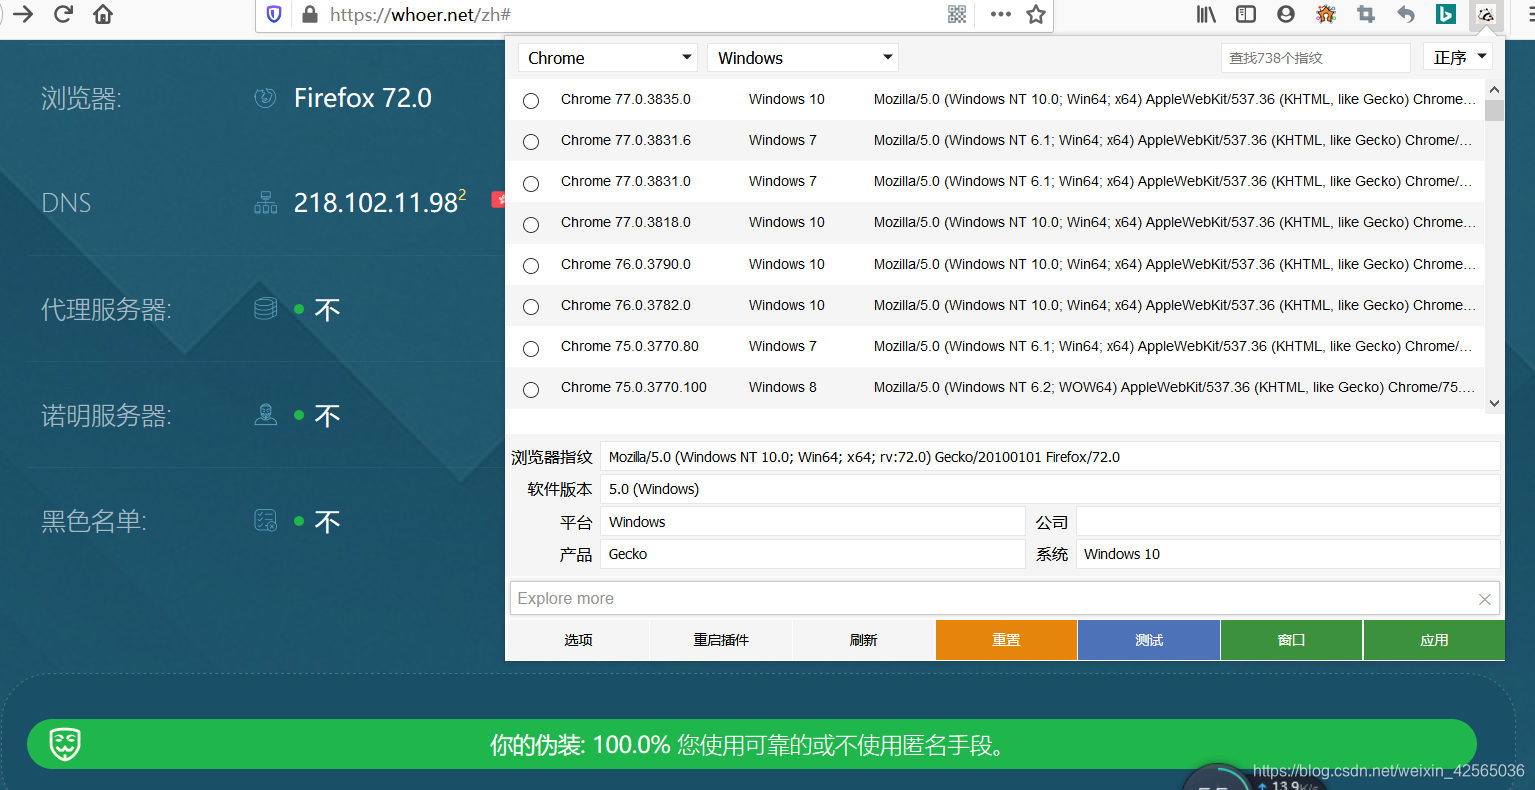The width and height of the screenshot is (1535, 790).
Task: Select Chrome 77.0.3818.0 radio button
Action: pyautogui.click(x=531, y=224)
